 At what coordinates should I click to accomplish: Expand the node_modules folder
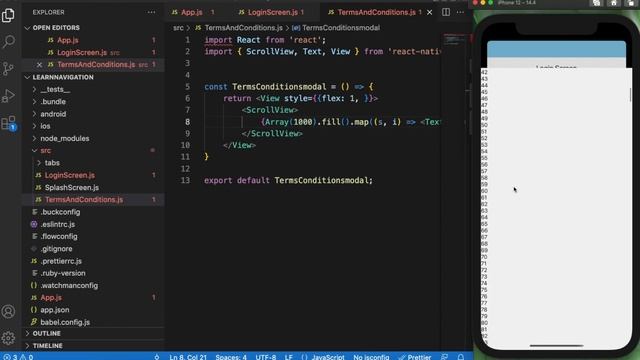tap(64, 138)
